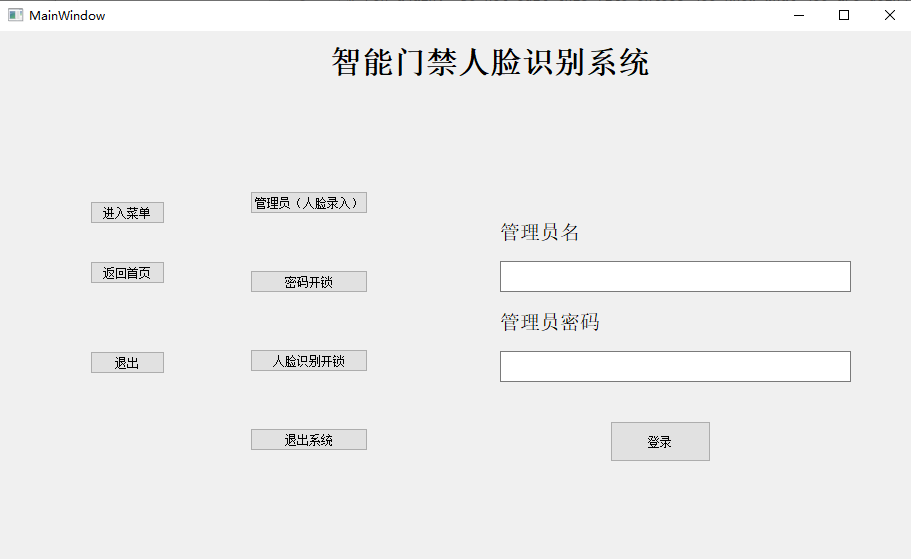Close the MainWindow window
Viewport: 911px width, 559px height.
tap(889, 15)
